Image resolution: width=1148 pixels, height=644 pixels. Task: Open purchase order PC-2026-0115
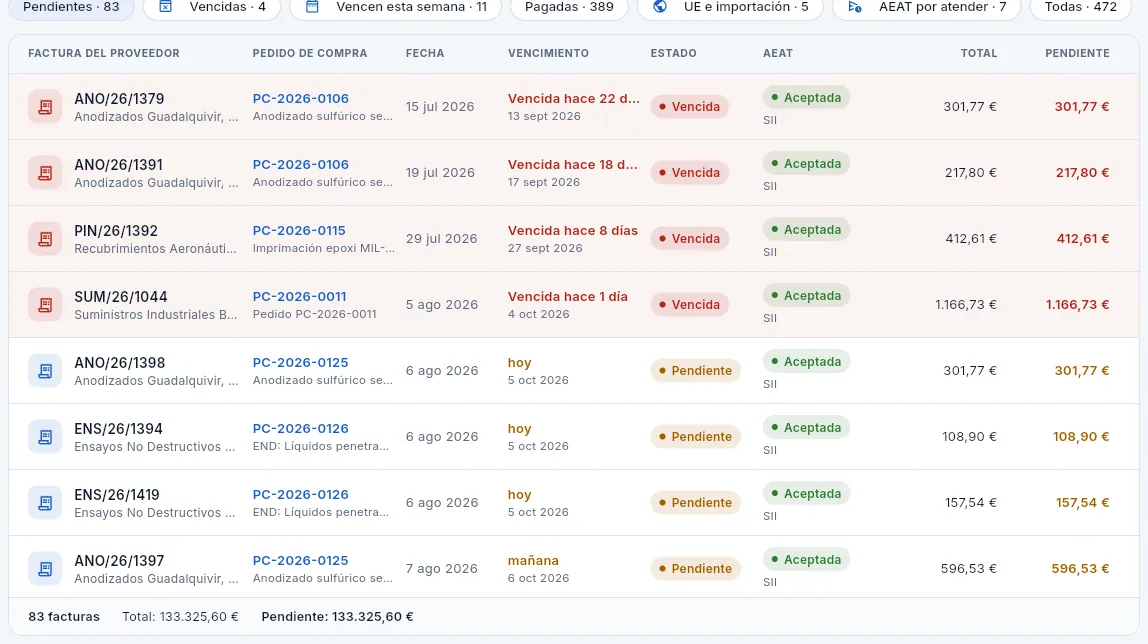299,231
